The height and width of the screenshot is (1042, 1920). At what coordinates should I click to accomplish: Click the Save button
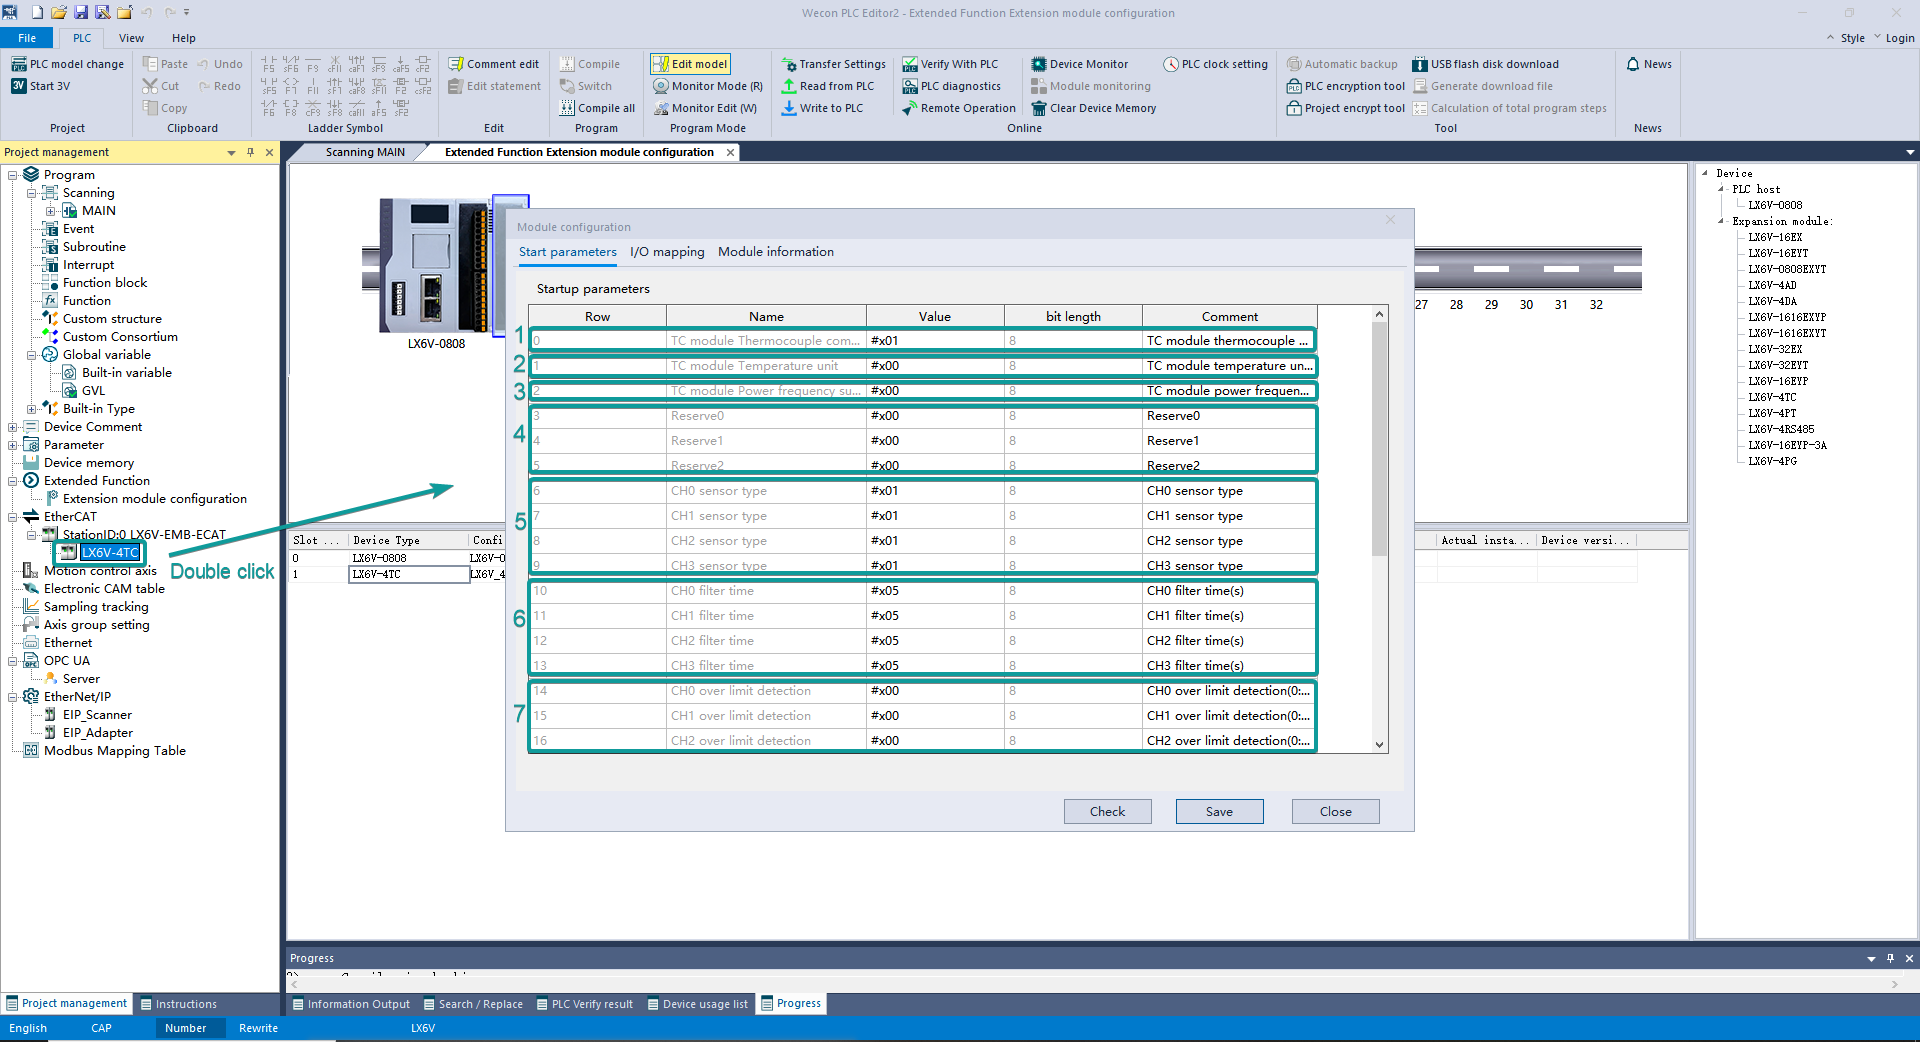click(x=1219, y=812)
